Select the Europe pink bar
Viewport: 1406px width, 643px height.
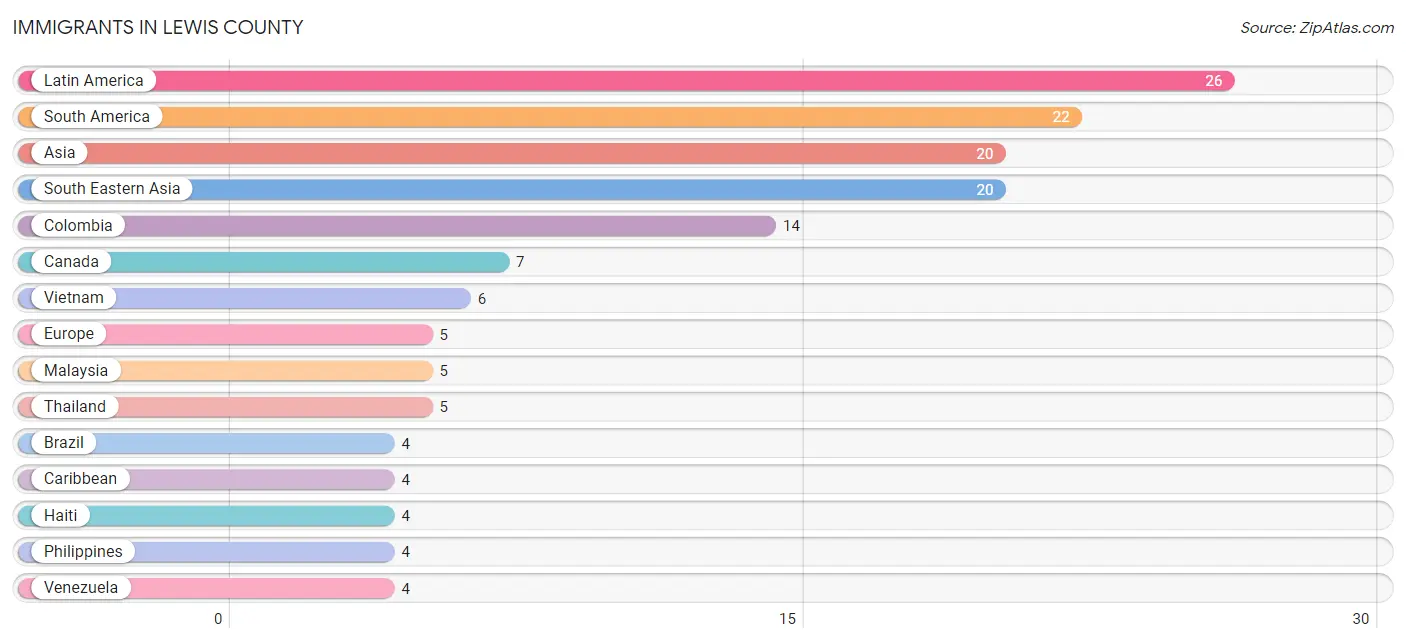point(226,334)
